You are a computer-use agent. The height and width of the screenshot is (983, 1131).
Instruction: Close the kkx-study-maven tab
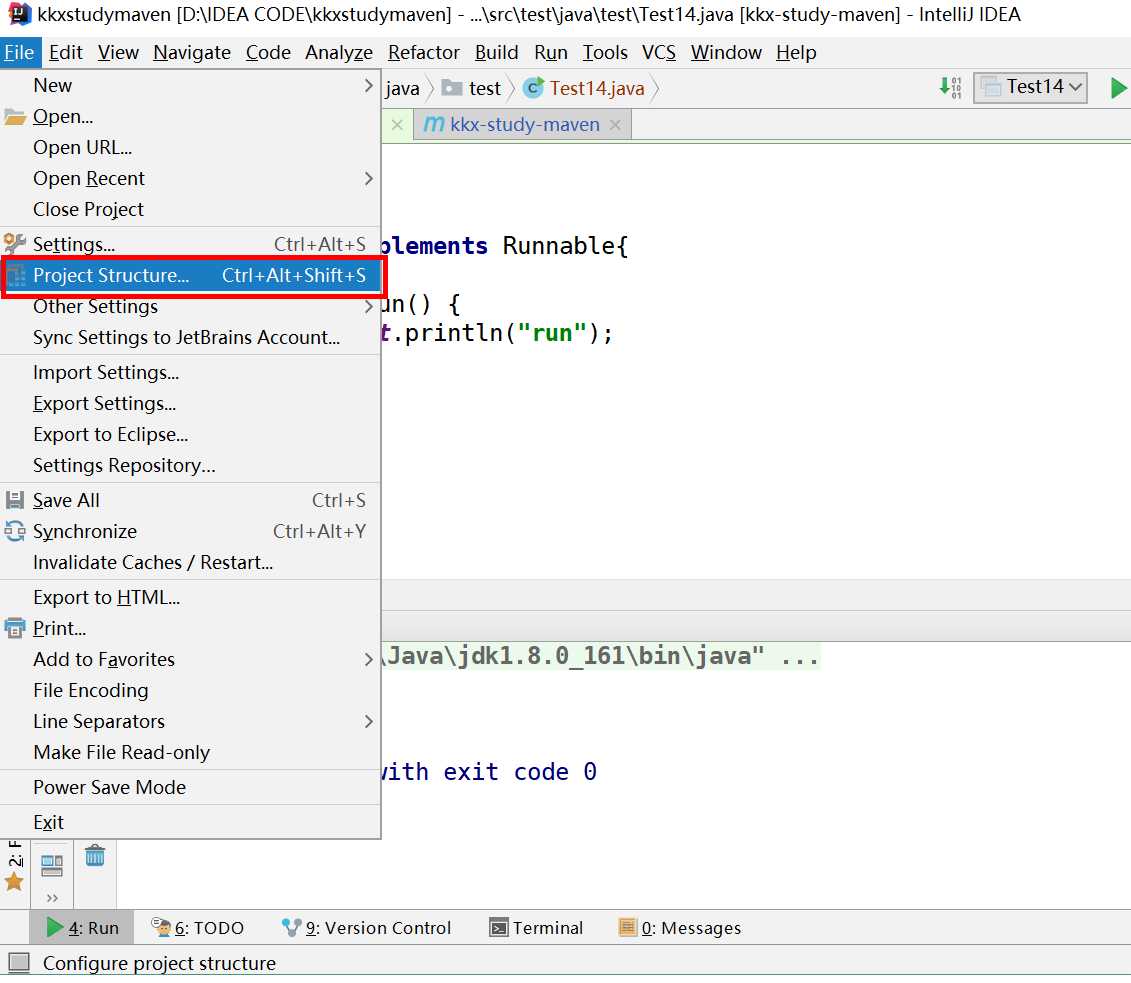615,125
